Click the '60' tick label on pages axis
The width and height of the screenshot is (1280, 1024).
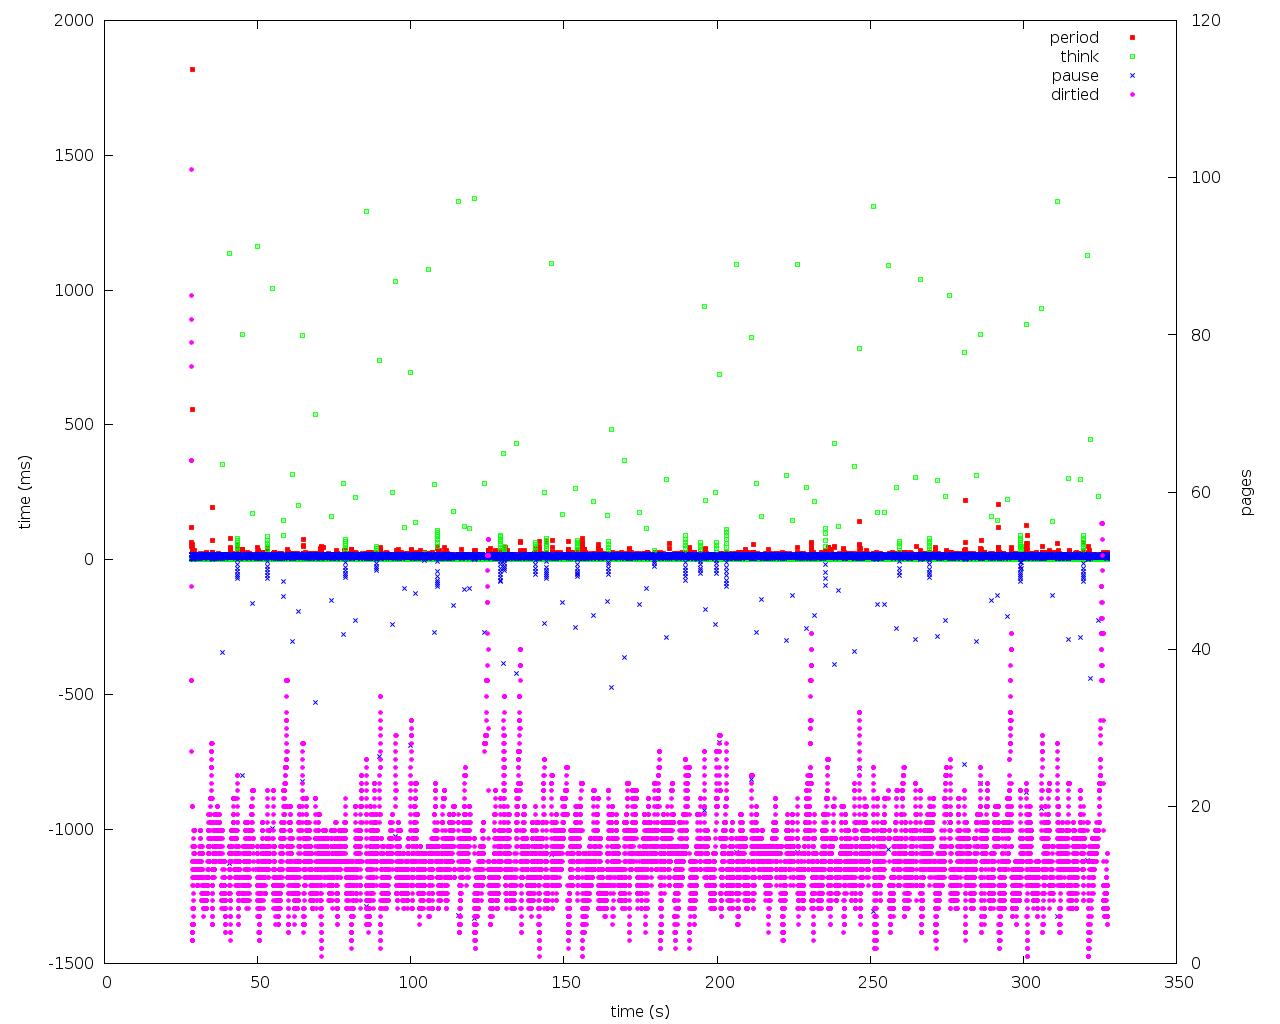(x=1202, y=493)
